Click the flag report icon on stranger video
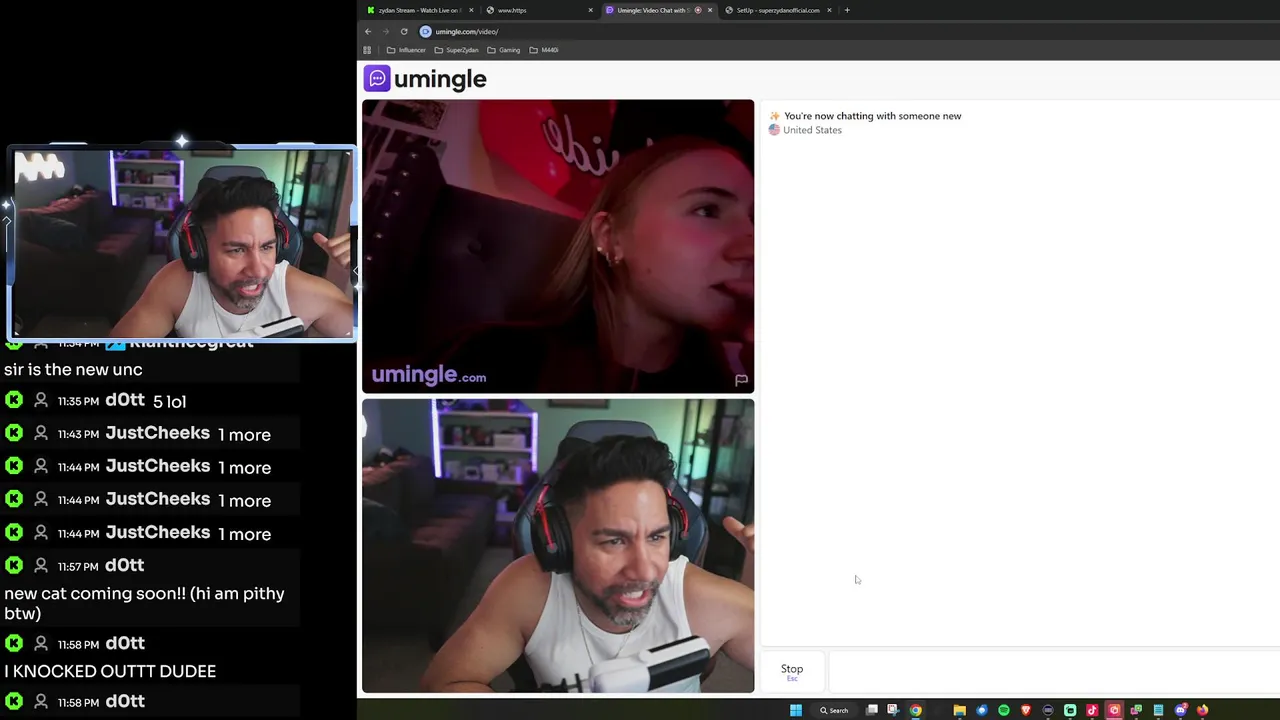This screenshot has height=720, width=1280. (x=741, y=380)
